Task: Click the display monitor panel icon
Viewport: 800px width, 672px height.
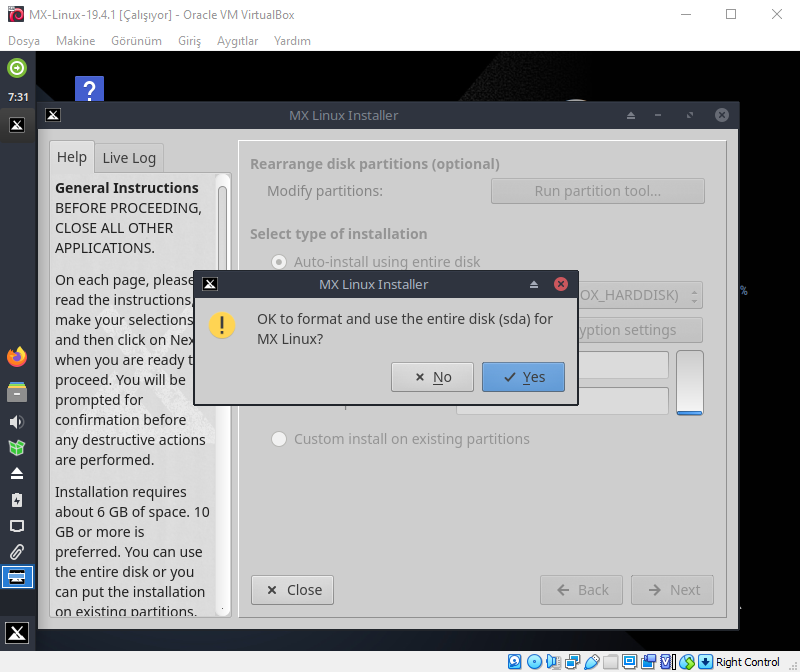Action: click(x=17, y=526)
